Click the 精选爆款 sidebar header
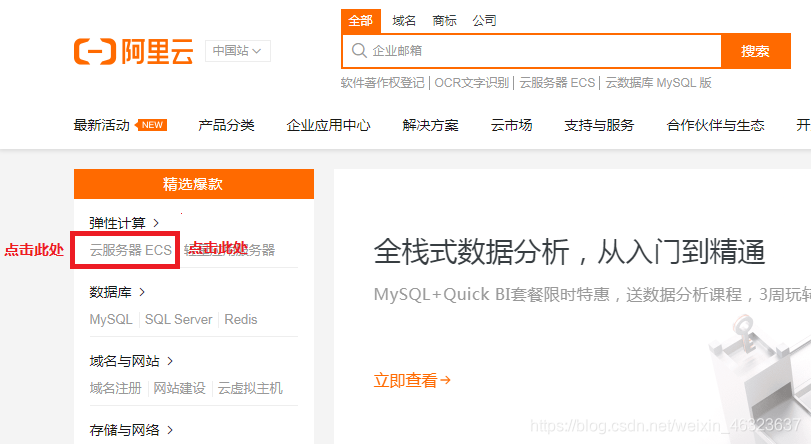 [x=194, y=184]
